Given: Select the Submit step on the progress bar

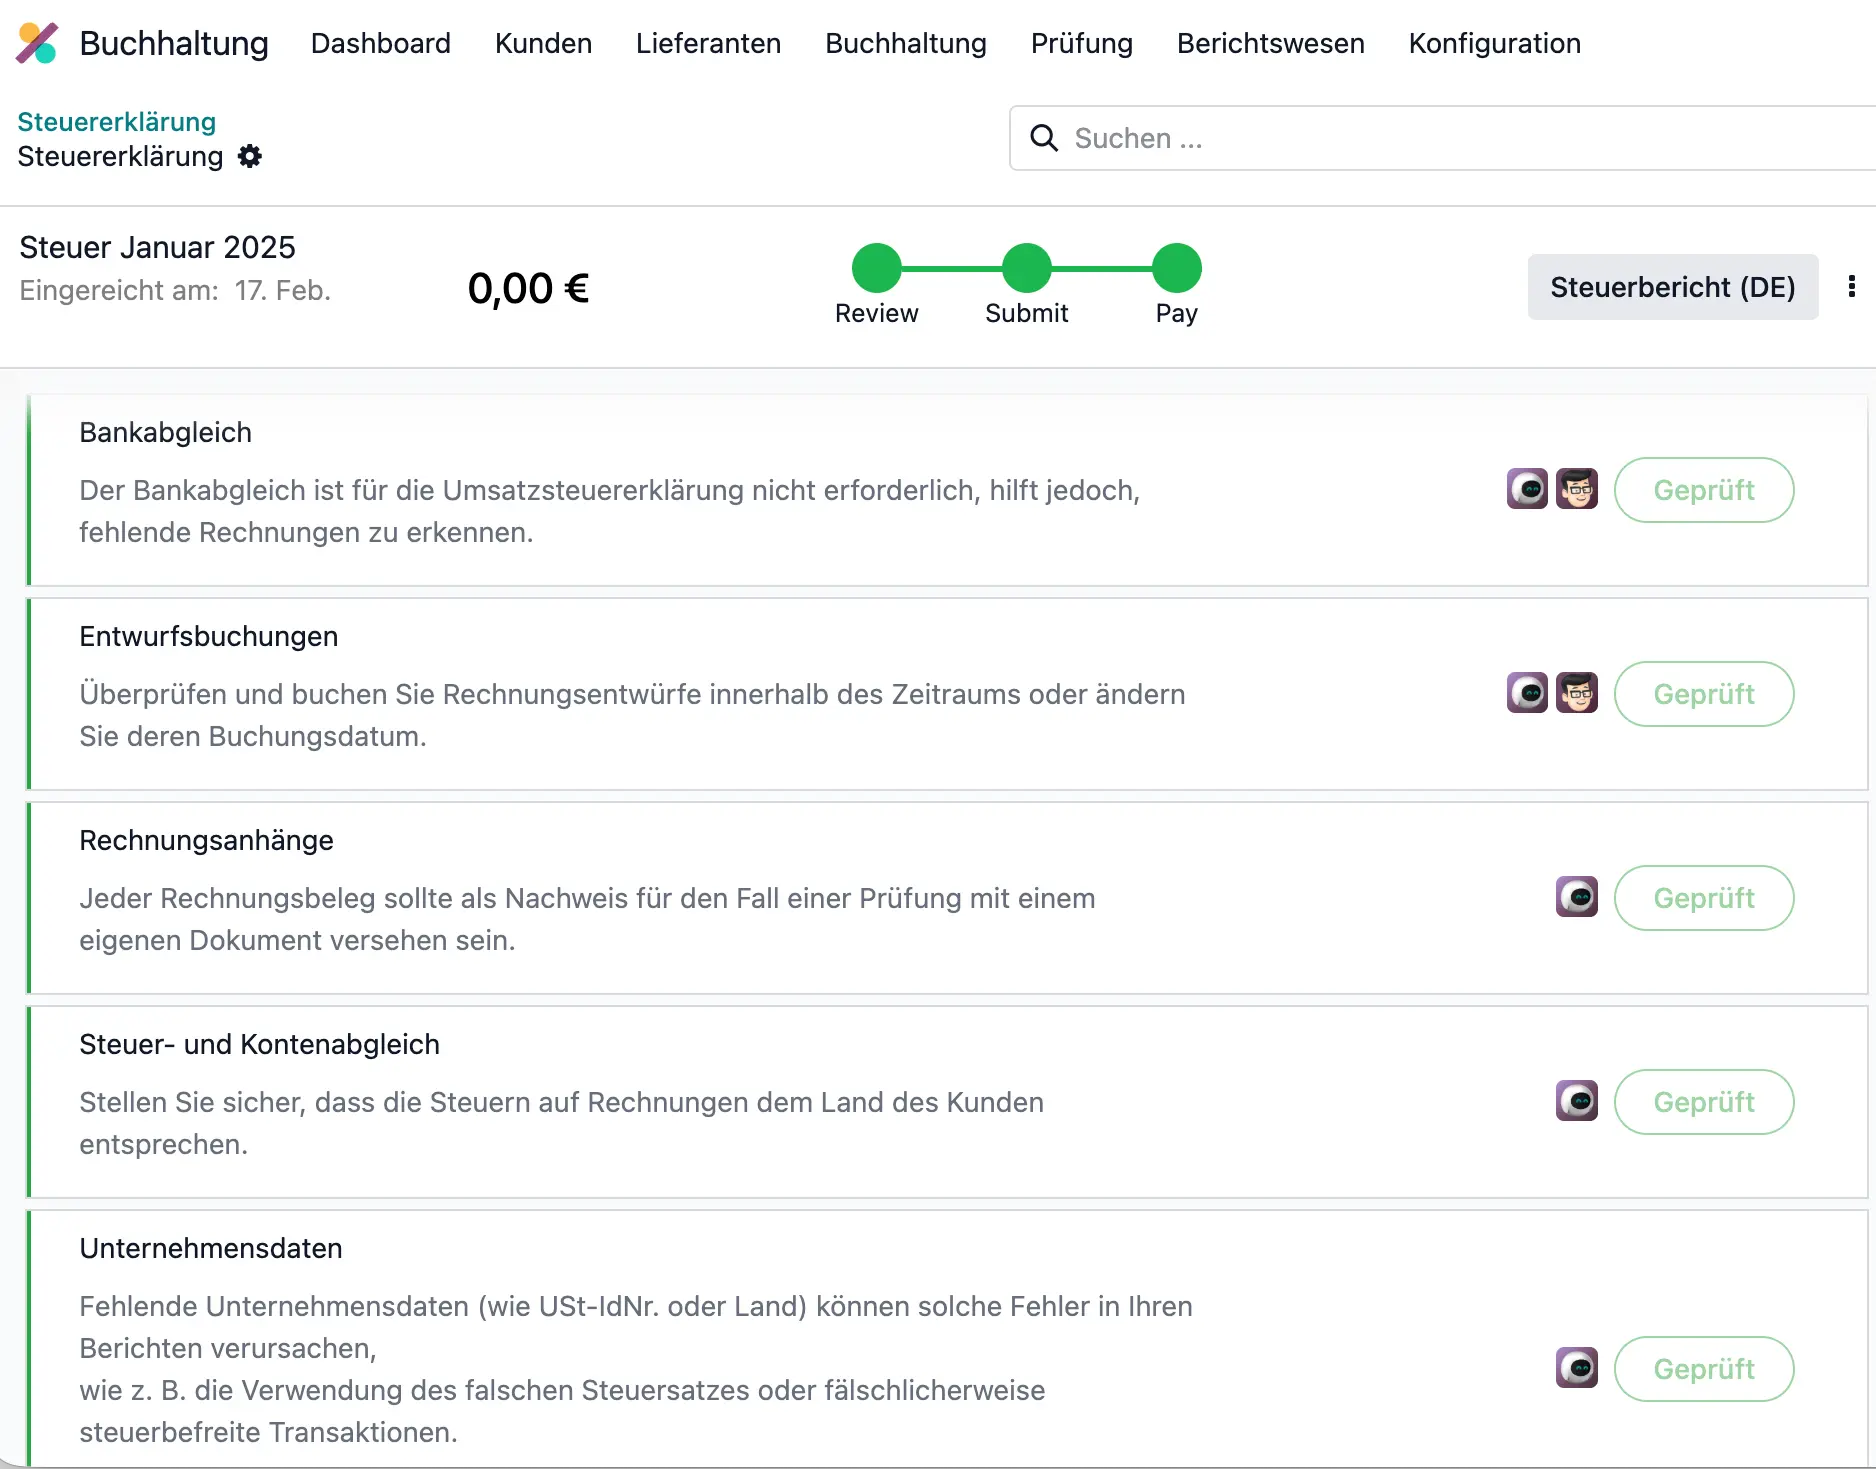Looking at the screenshot, I should point(1026,265).
